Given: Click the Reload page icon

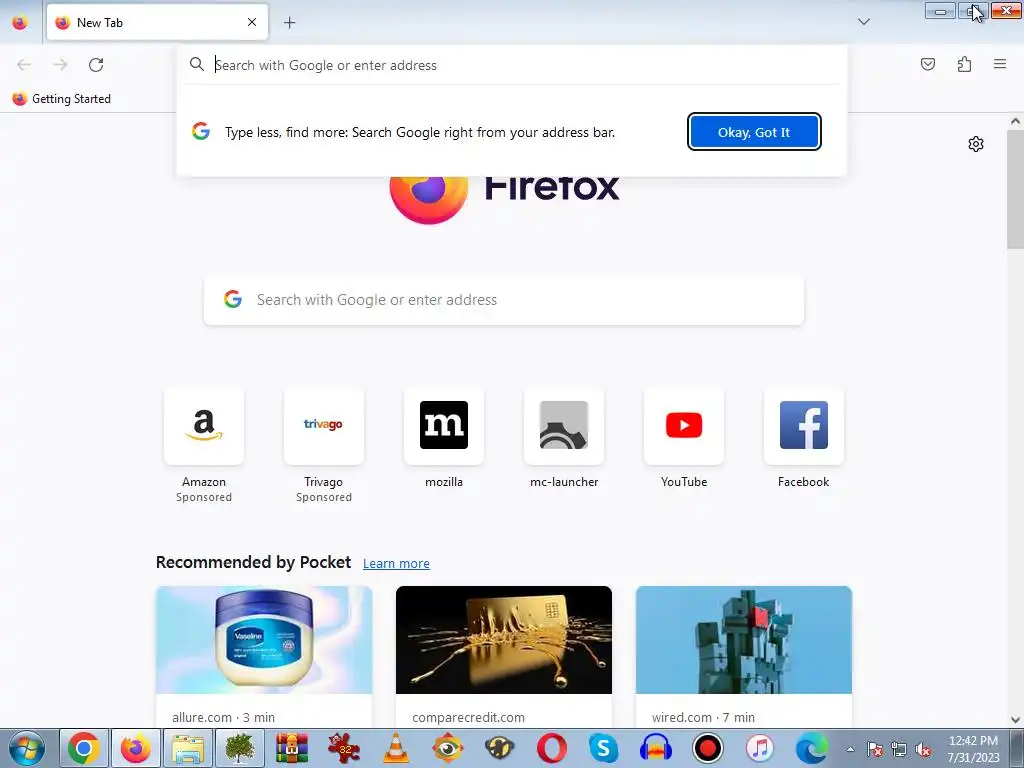Looking at the screenshot, I should [x=96, y=65].
